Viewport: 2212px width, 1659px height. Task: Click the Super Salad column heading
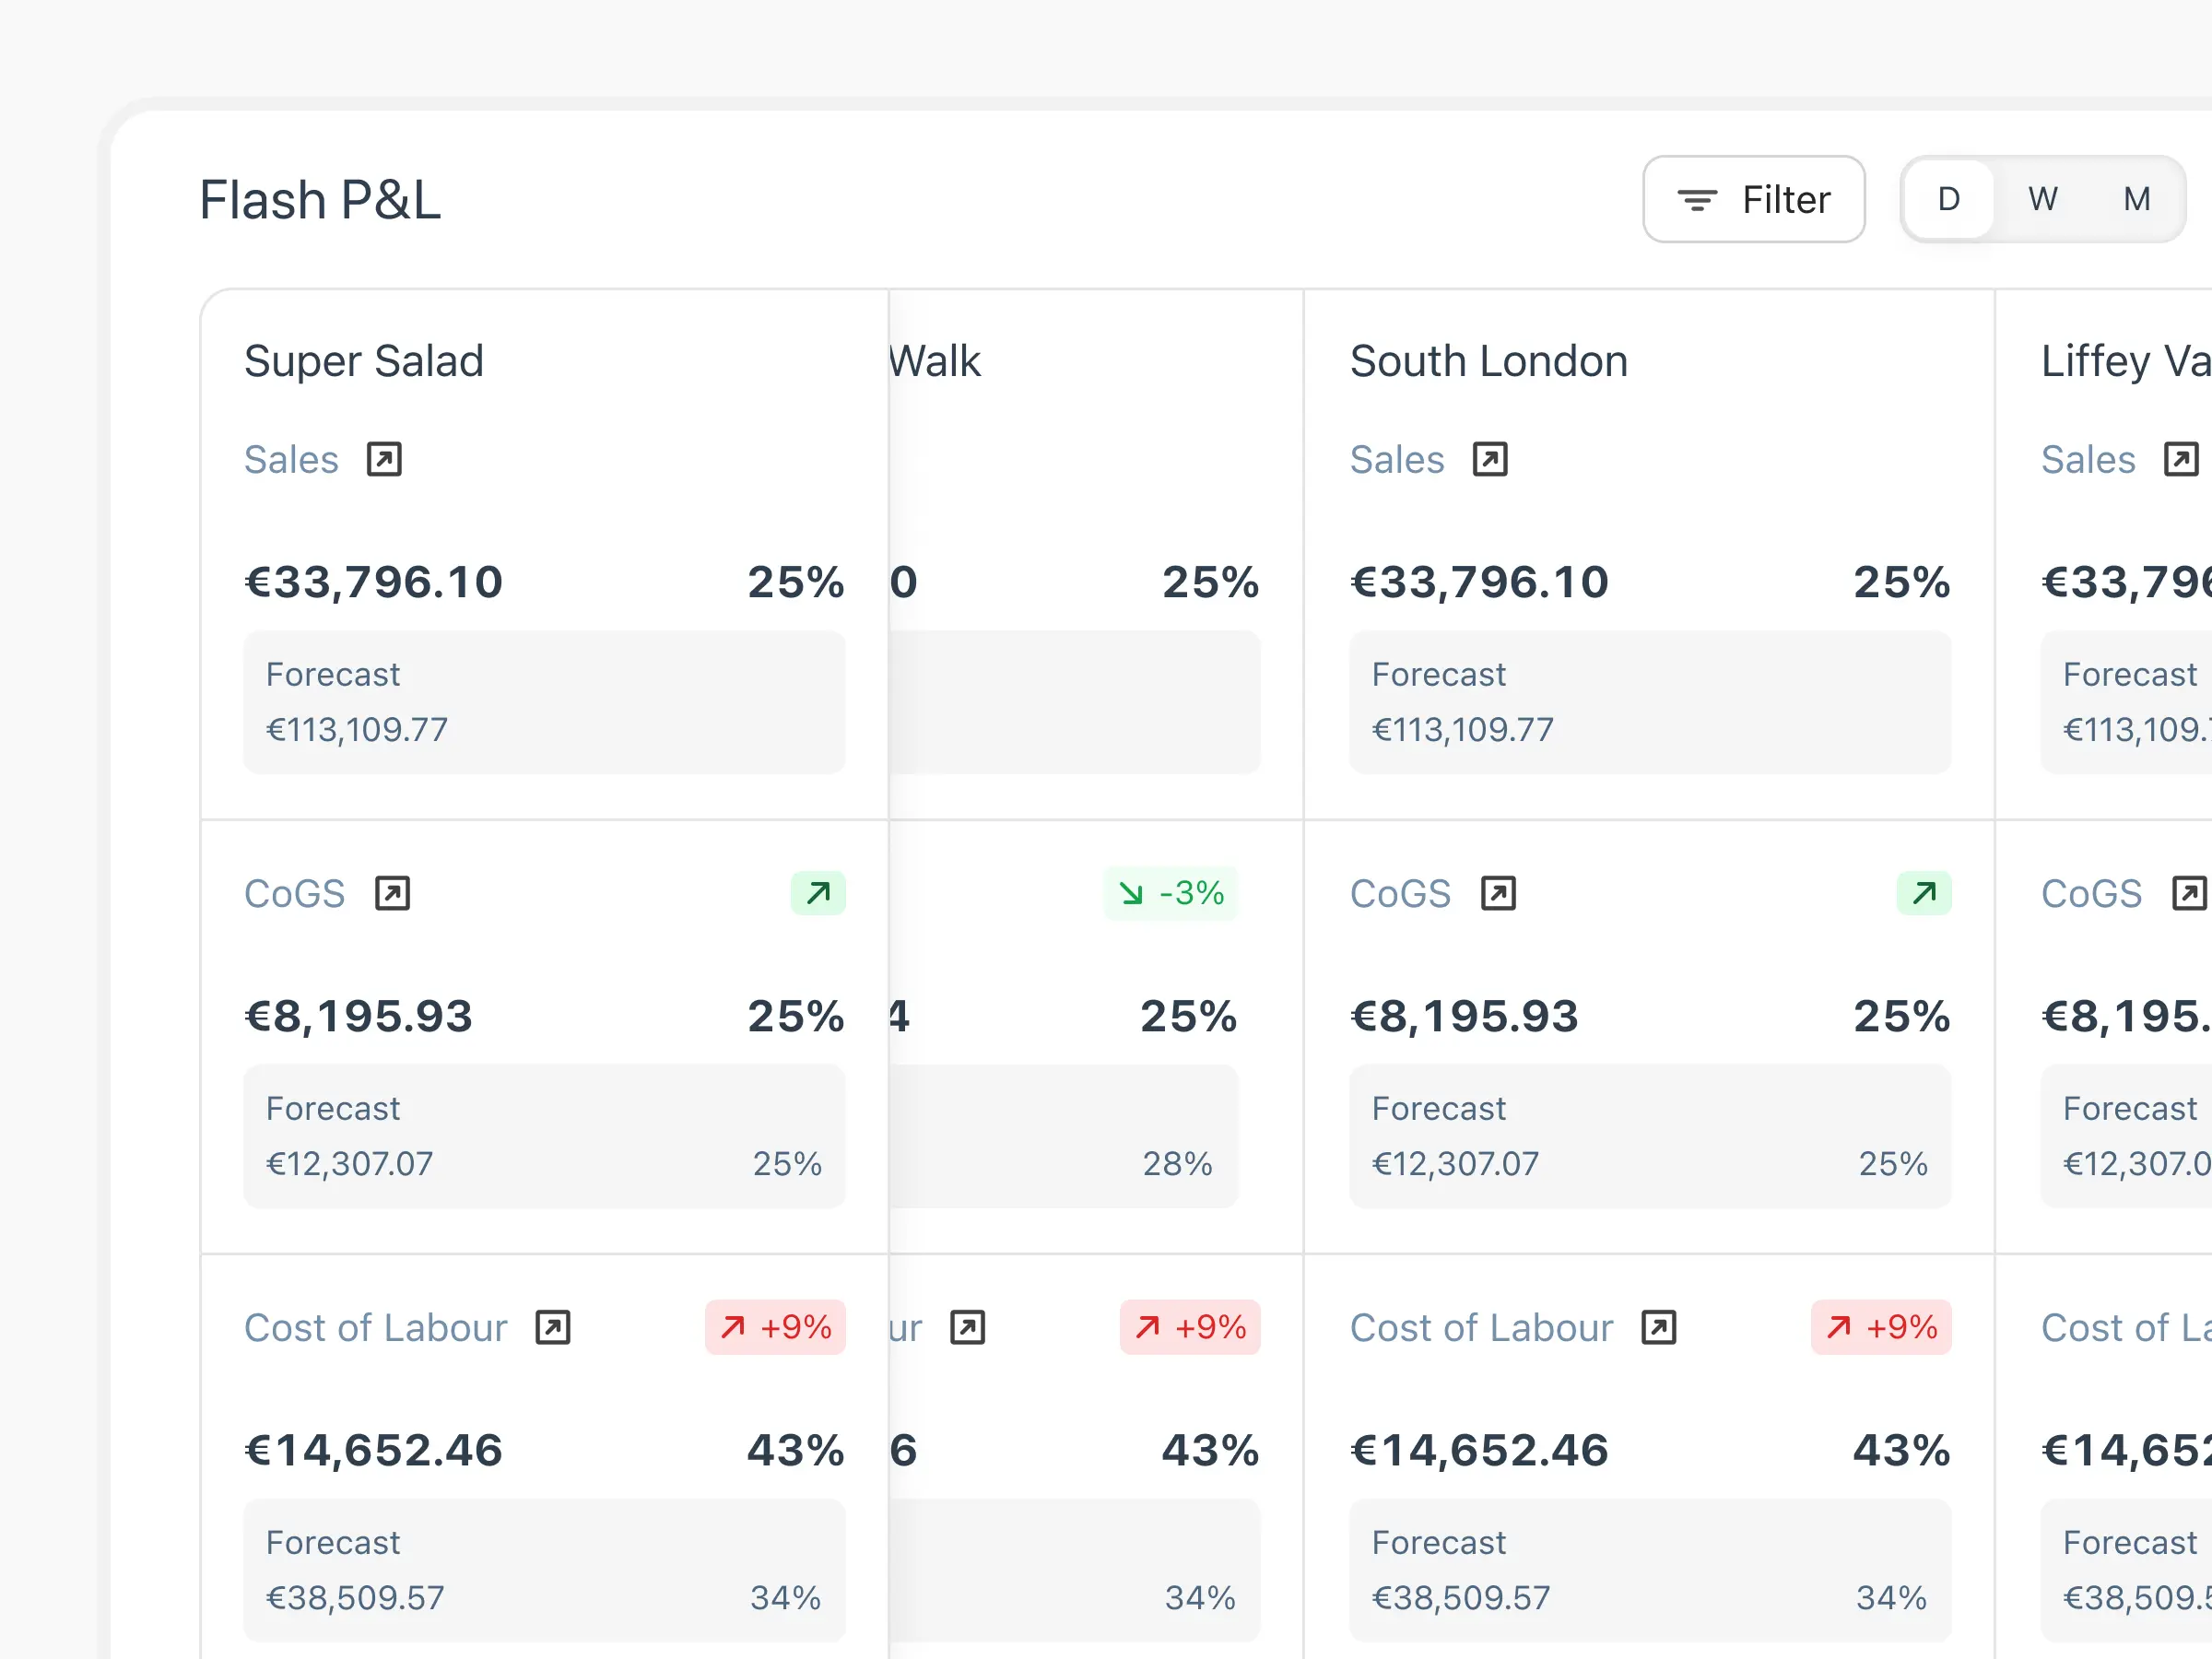364,361
